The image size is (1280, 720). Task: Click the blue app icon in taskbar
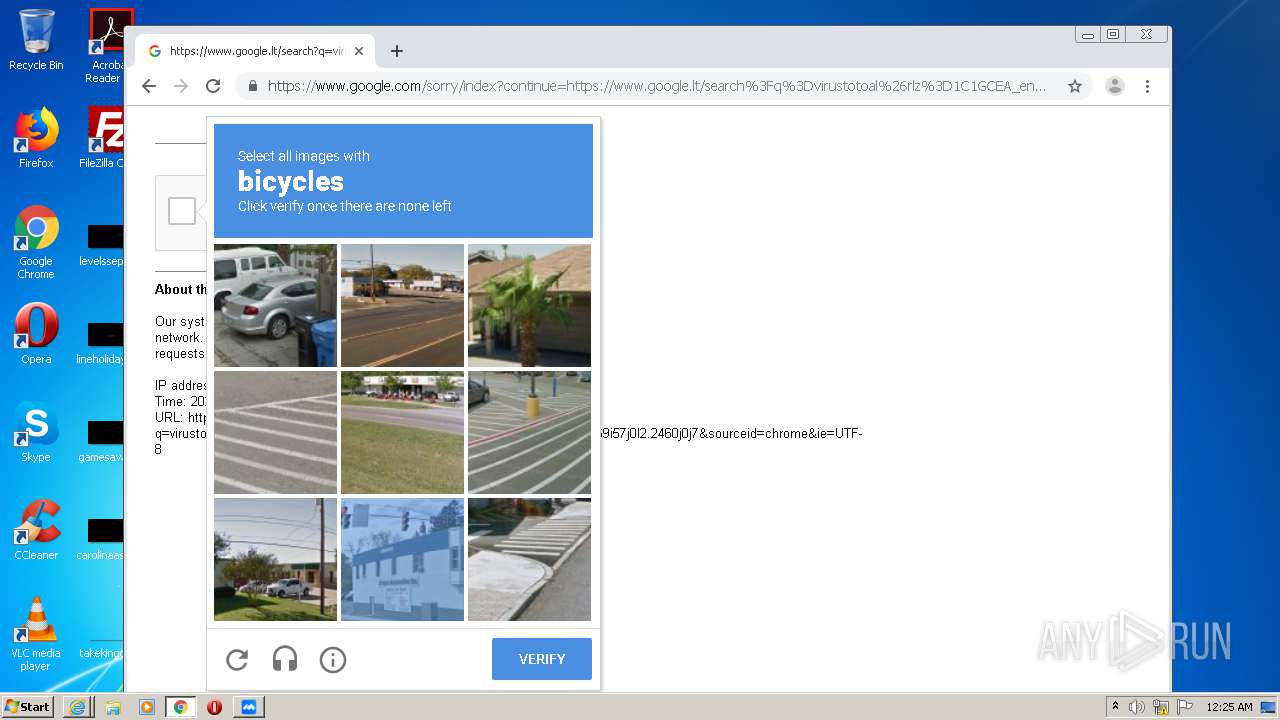point(249,706)
